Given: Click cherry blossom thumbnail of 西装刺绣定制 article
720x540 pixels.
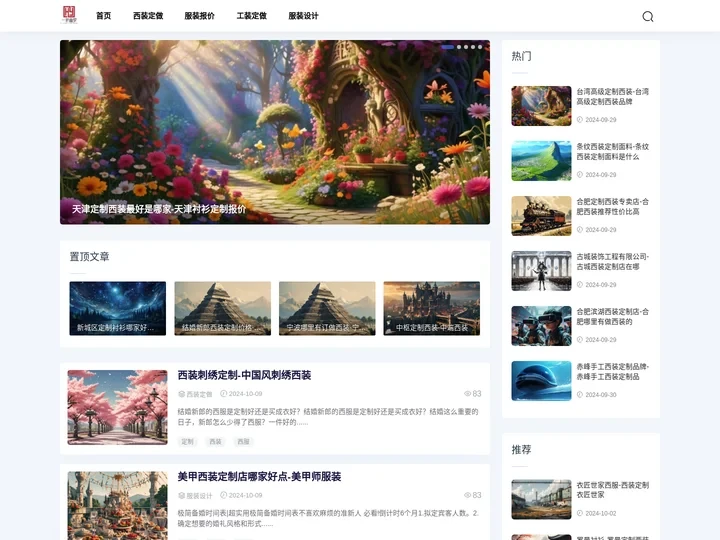Looking at the screenshot, I should click(x=118, y=407).
